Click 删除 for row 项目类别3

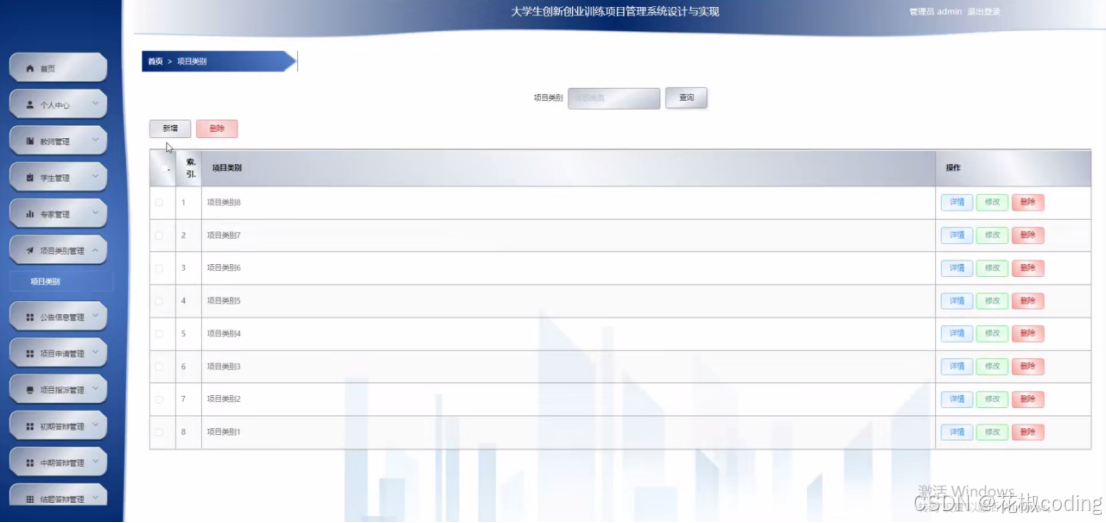pos(1028,366)
